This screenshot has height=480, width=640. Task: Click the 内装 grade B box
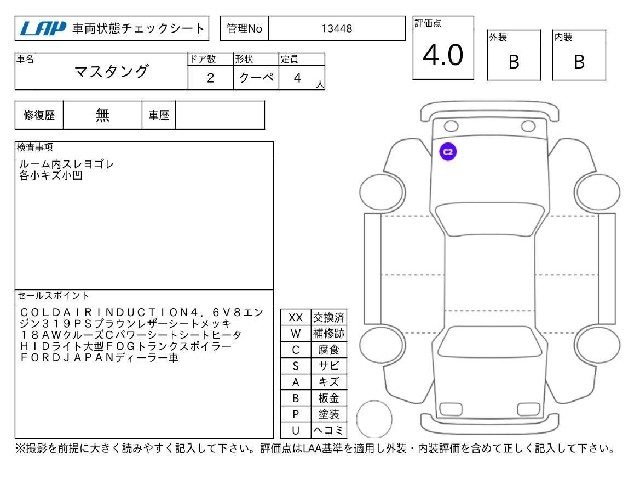[x=579, y=55]
